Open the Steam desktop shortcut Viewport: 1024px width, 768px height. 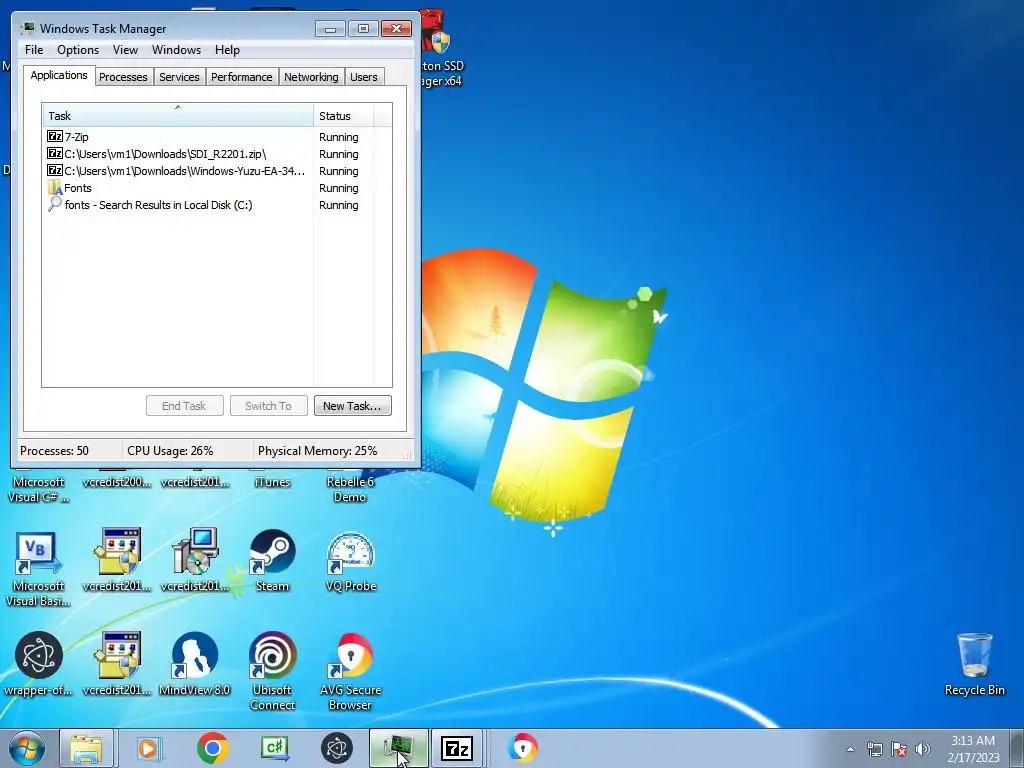[272, 560]
